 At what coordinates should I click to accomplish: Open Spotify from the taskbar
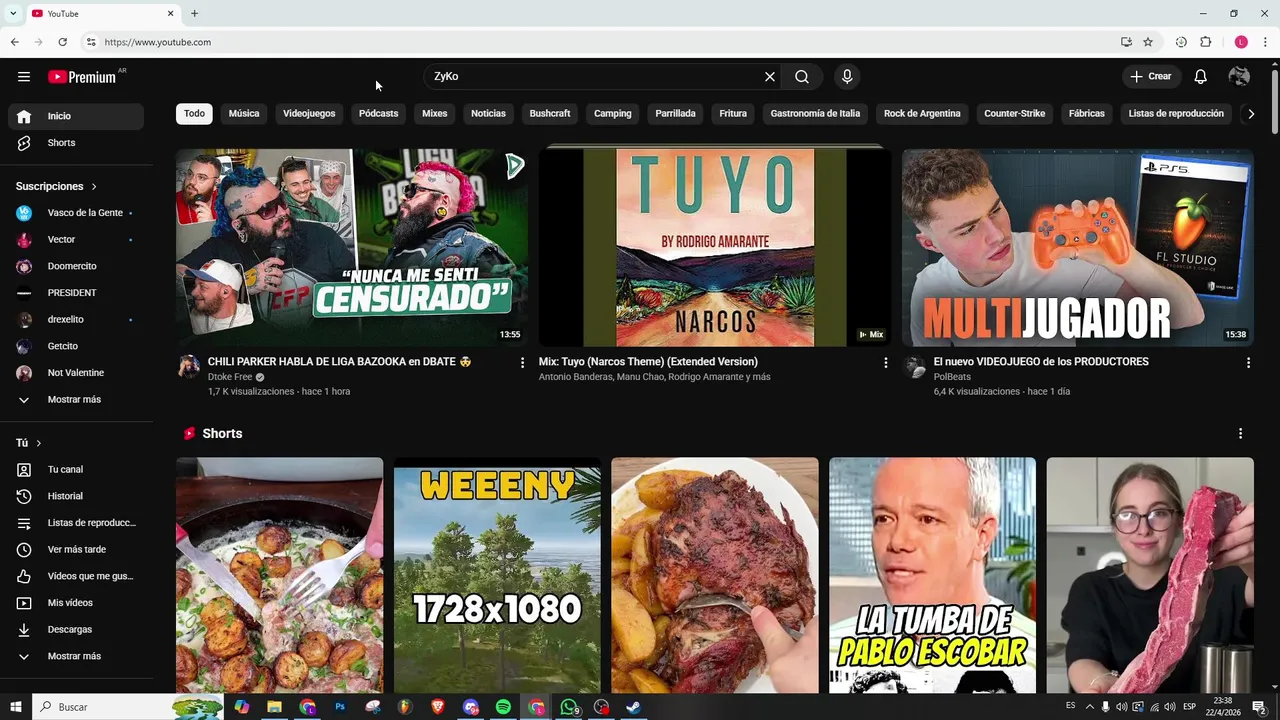(x=503, y=707)
